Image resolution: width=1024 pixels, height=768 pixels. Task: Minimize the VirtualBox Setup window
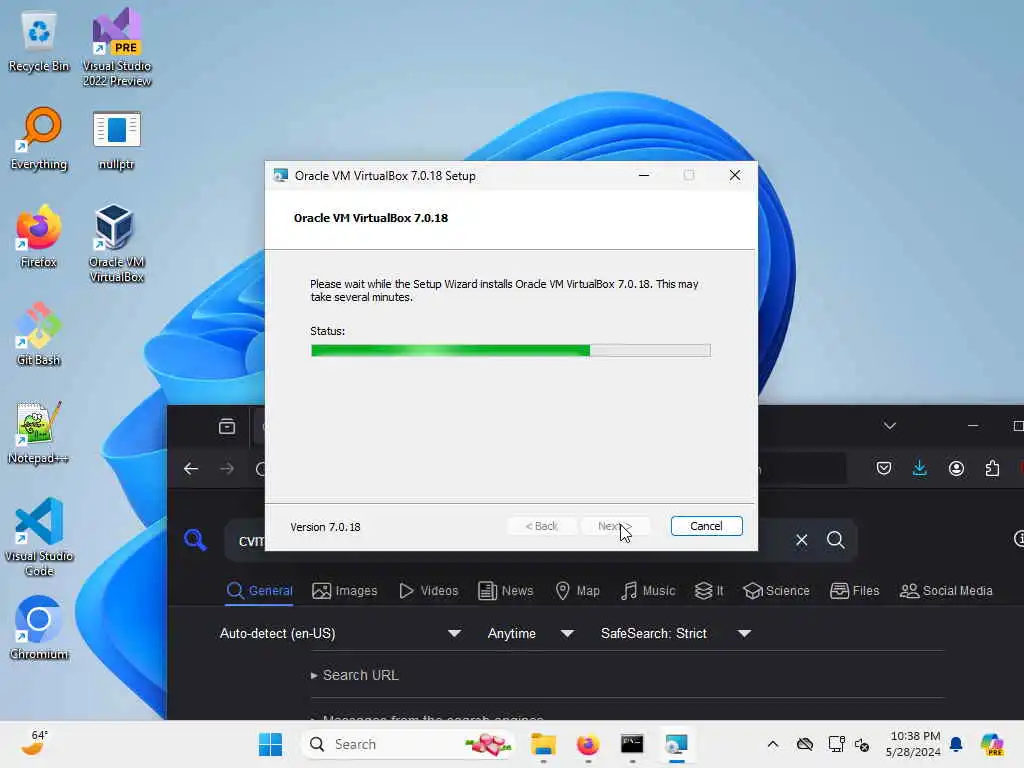(x=644, y=175)
